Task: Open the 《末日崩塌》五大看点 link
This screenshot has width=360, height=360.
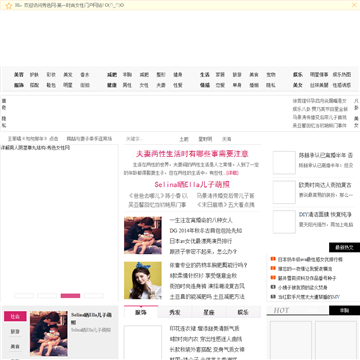Action: coord(226,205)
